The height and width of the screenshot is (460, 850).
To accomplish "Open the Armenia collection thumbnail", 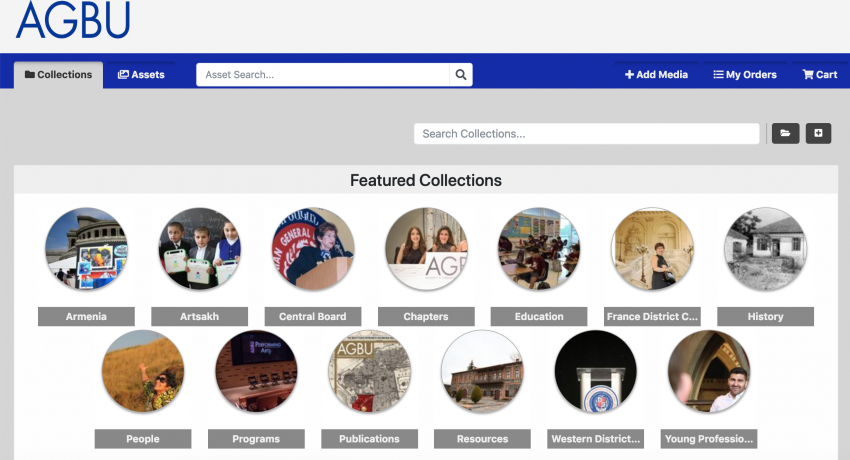I will pos(86,249).
